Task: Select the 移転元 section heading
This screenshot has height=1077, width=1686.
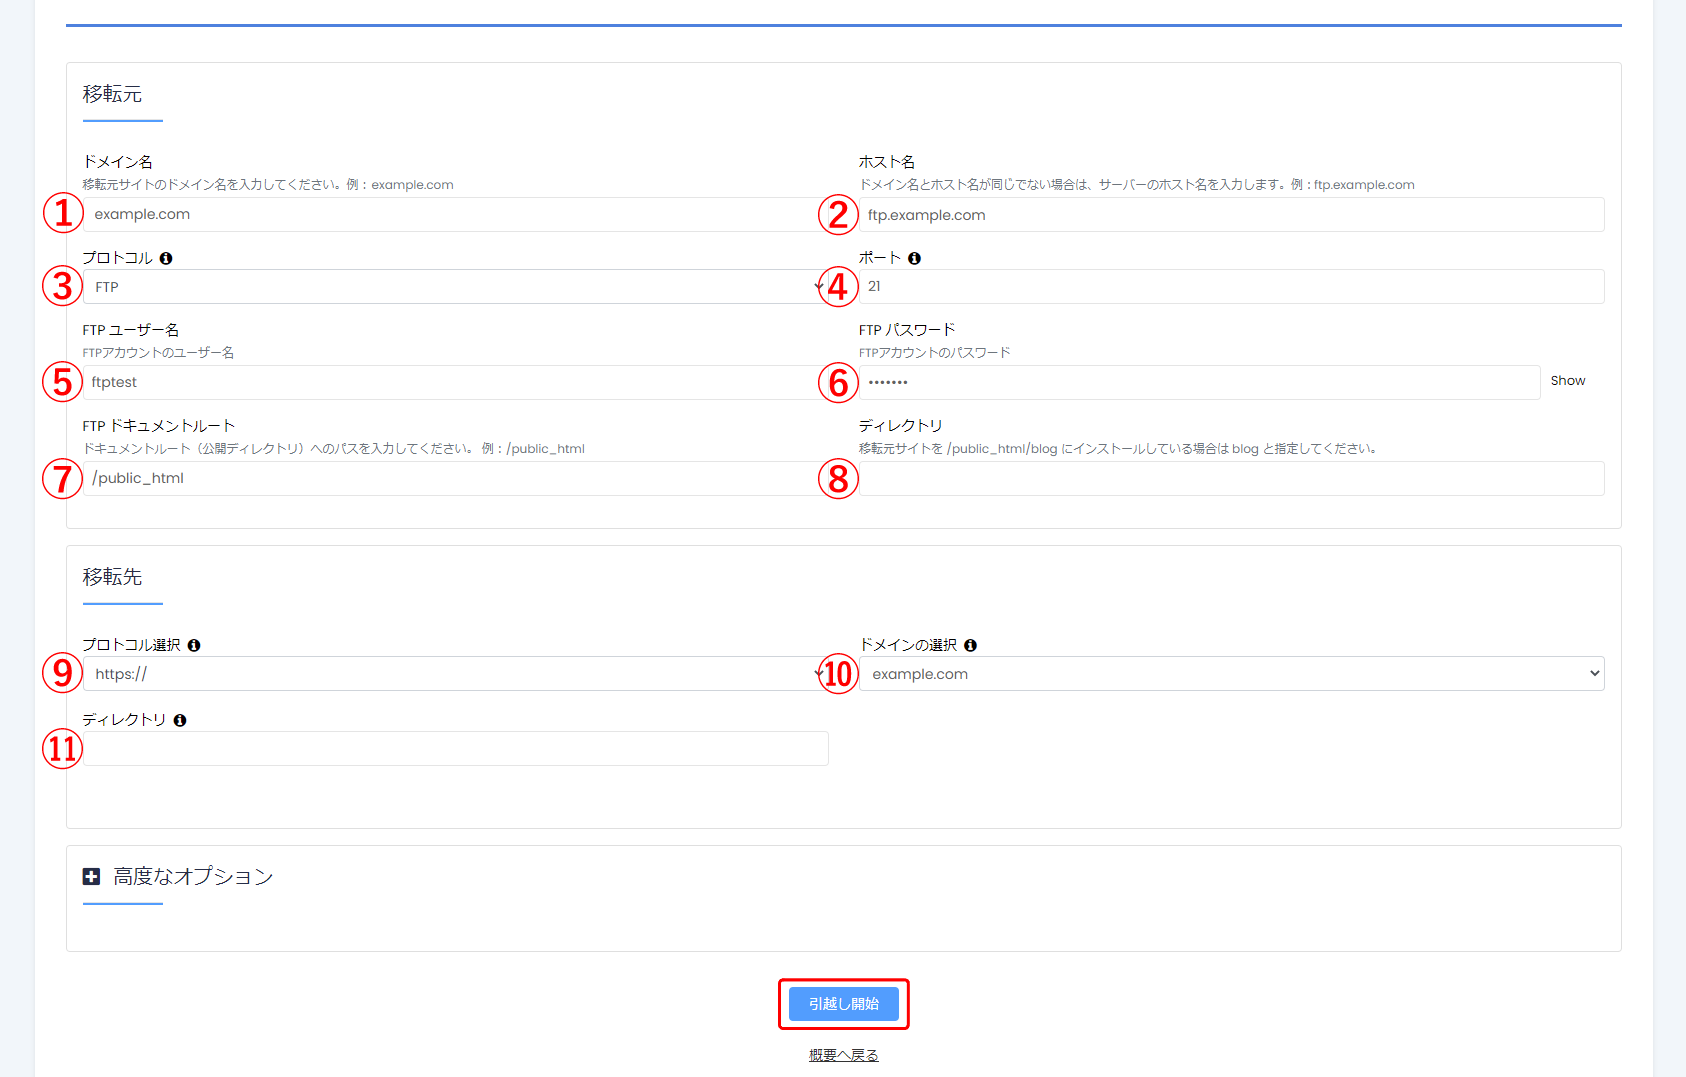Action: click(x=112, y=93)
